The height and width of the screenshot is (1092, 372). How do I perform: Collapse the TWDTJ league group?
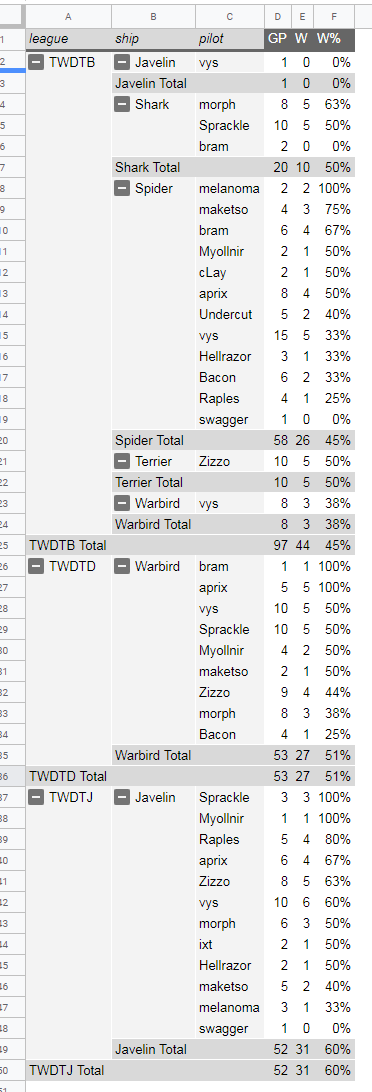click(37, 797)
